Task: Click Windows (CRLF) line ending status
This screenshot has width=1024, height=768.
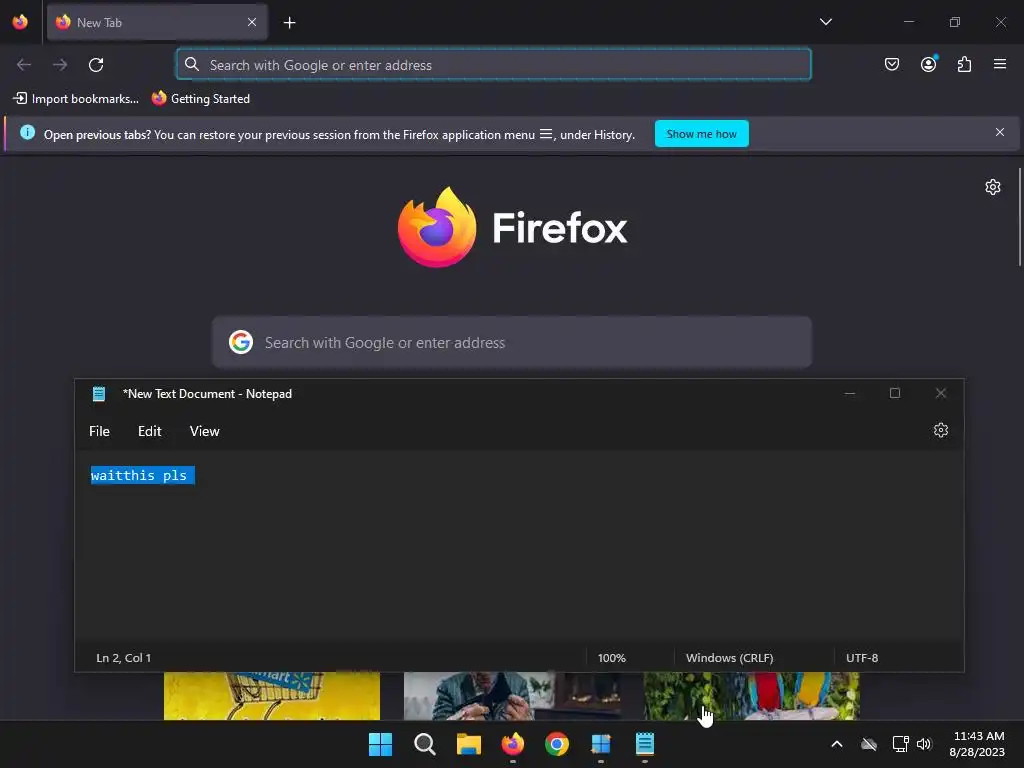Action: pyautogui.click(x=729, y=658)
